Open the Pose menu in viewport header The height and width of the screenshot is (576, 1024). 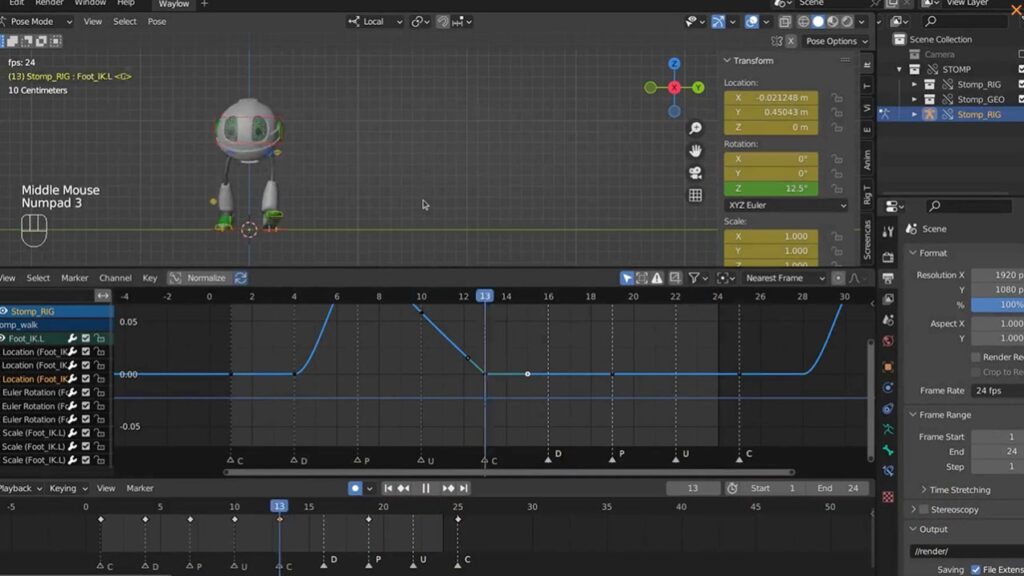157,22
